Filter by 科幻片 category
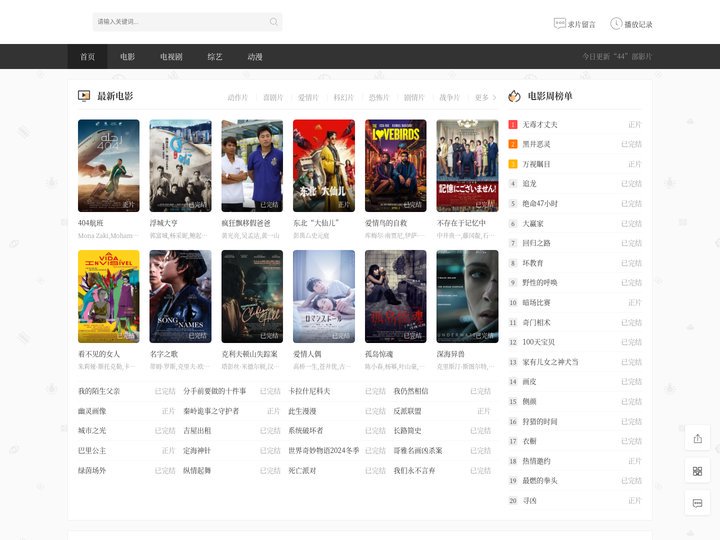The image size is (720, 540). (343, 97)
